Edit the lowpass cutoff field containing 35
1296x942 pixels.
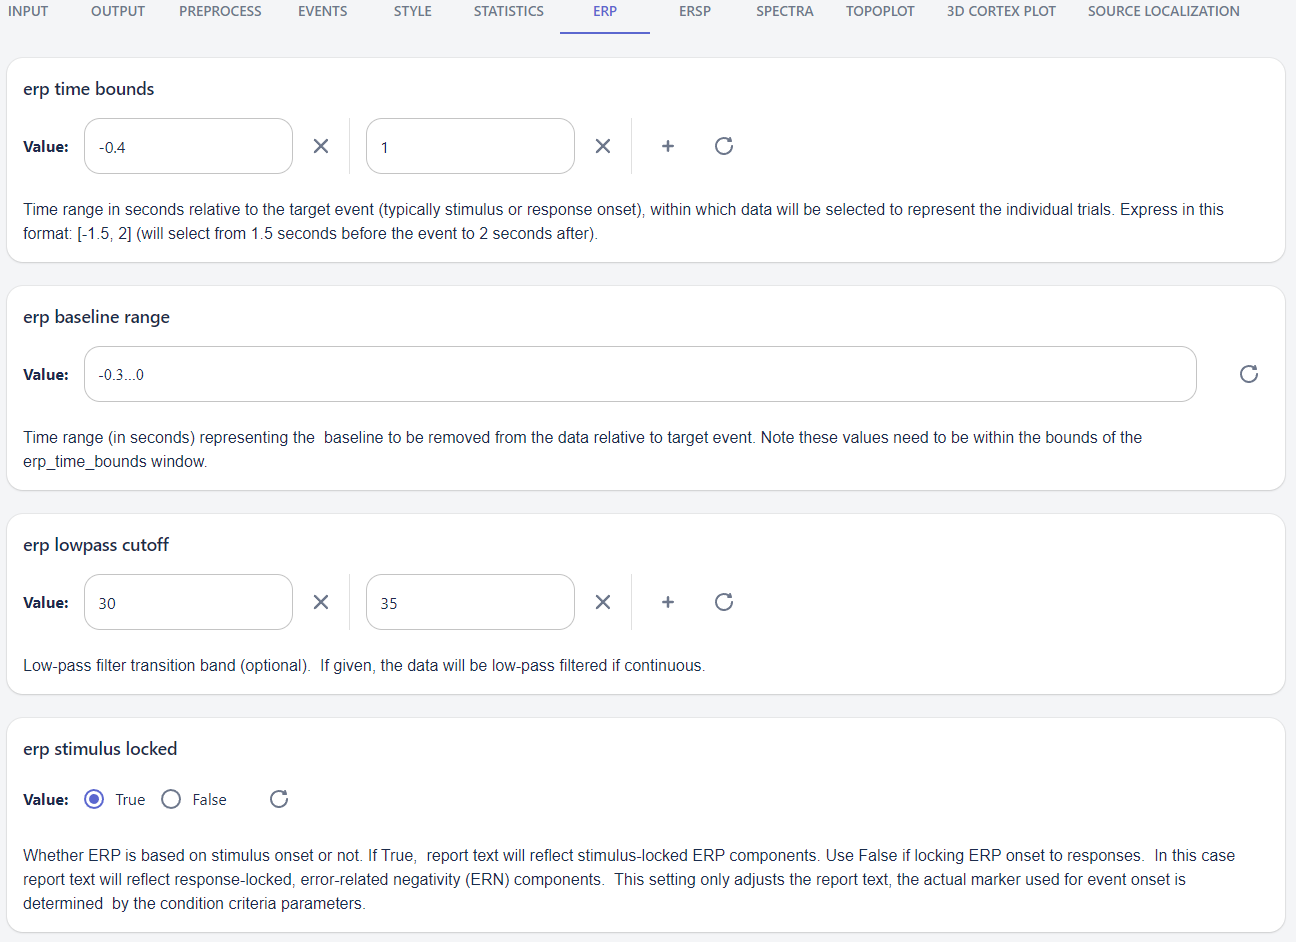click(470, 602)
